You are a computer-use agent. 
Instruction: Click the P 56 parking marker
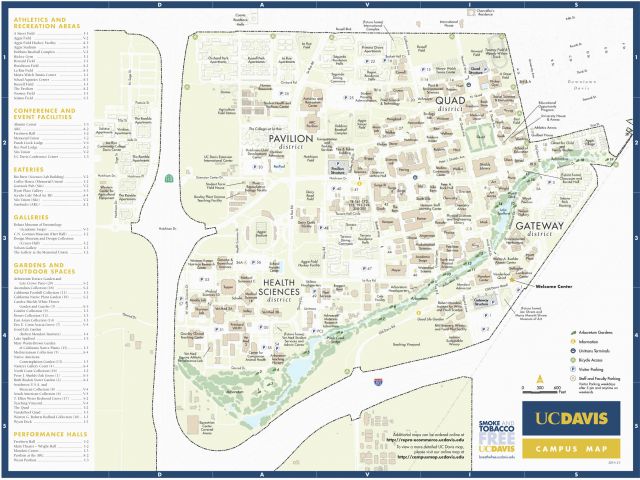point(256,262)
